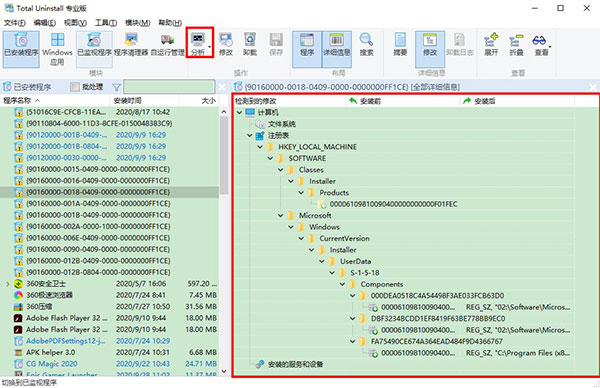Collapse the Microsoft registry key
Screen dimensions: 600x388
(x=281, y=216)
